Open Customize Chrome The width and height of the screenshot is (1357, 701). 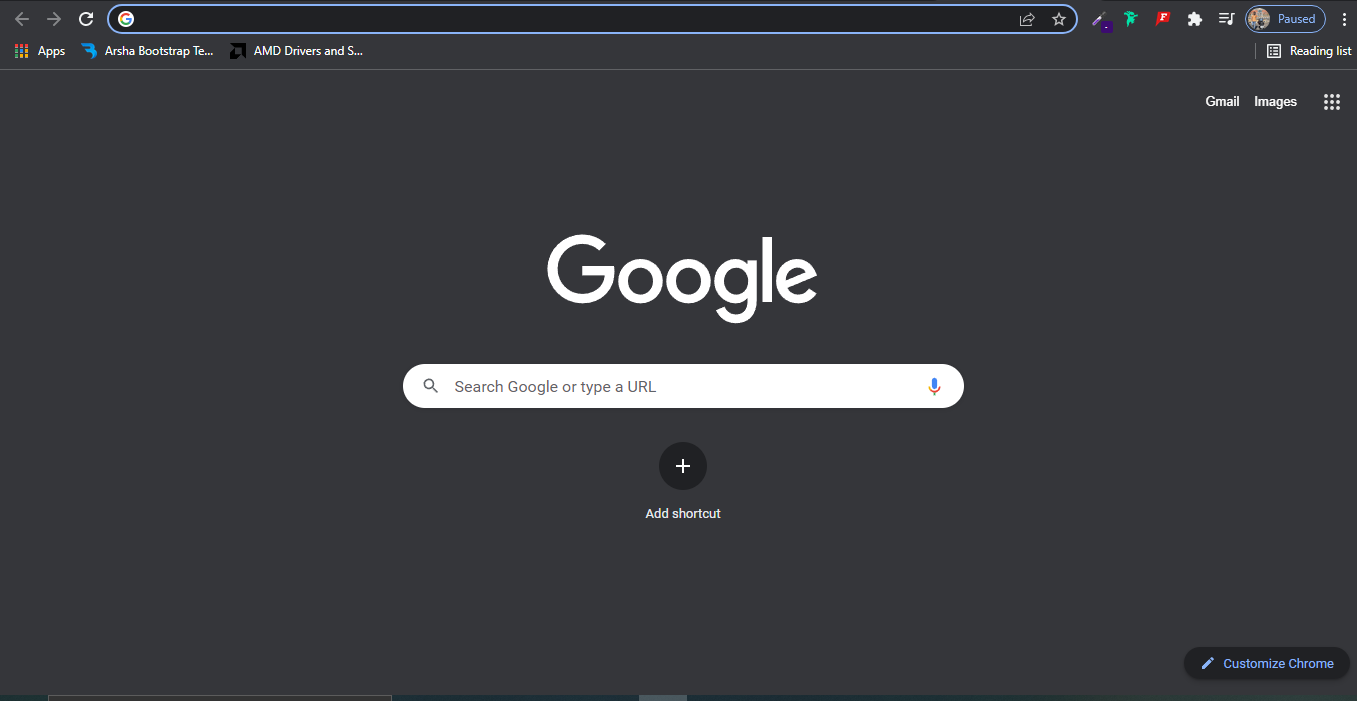point(1267,663)
